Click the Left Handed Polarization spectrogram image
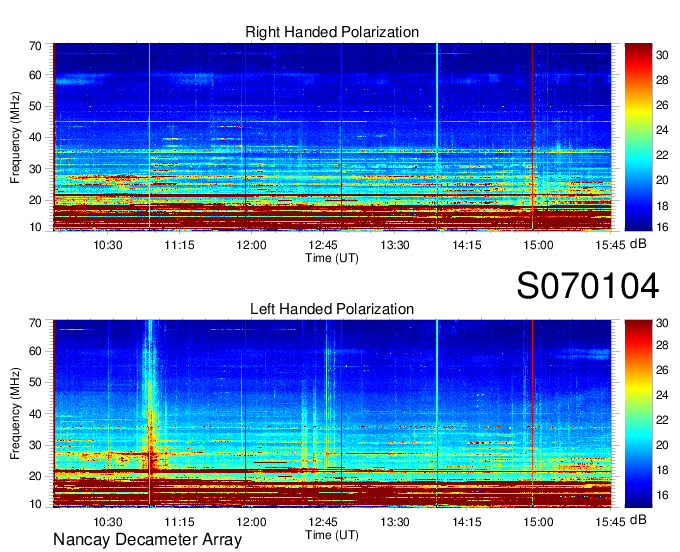680x552 pixels. (x=332, y=414)
